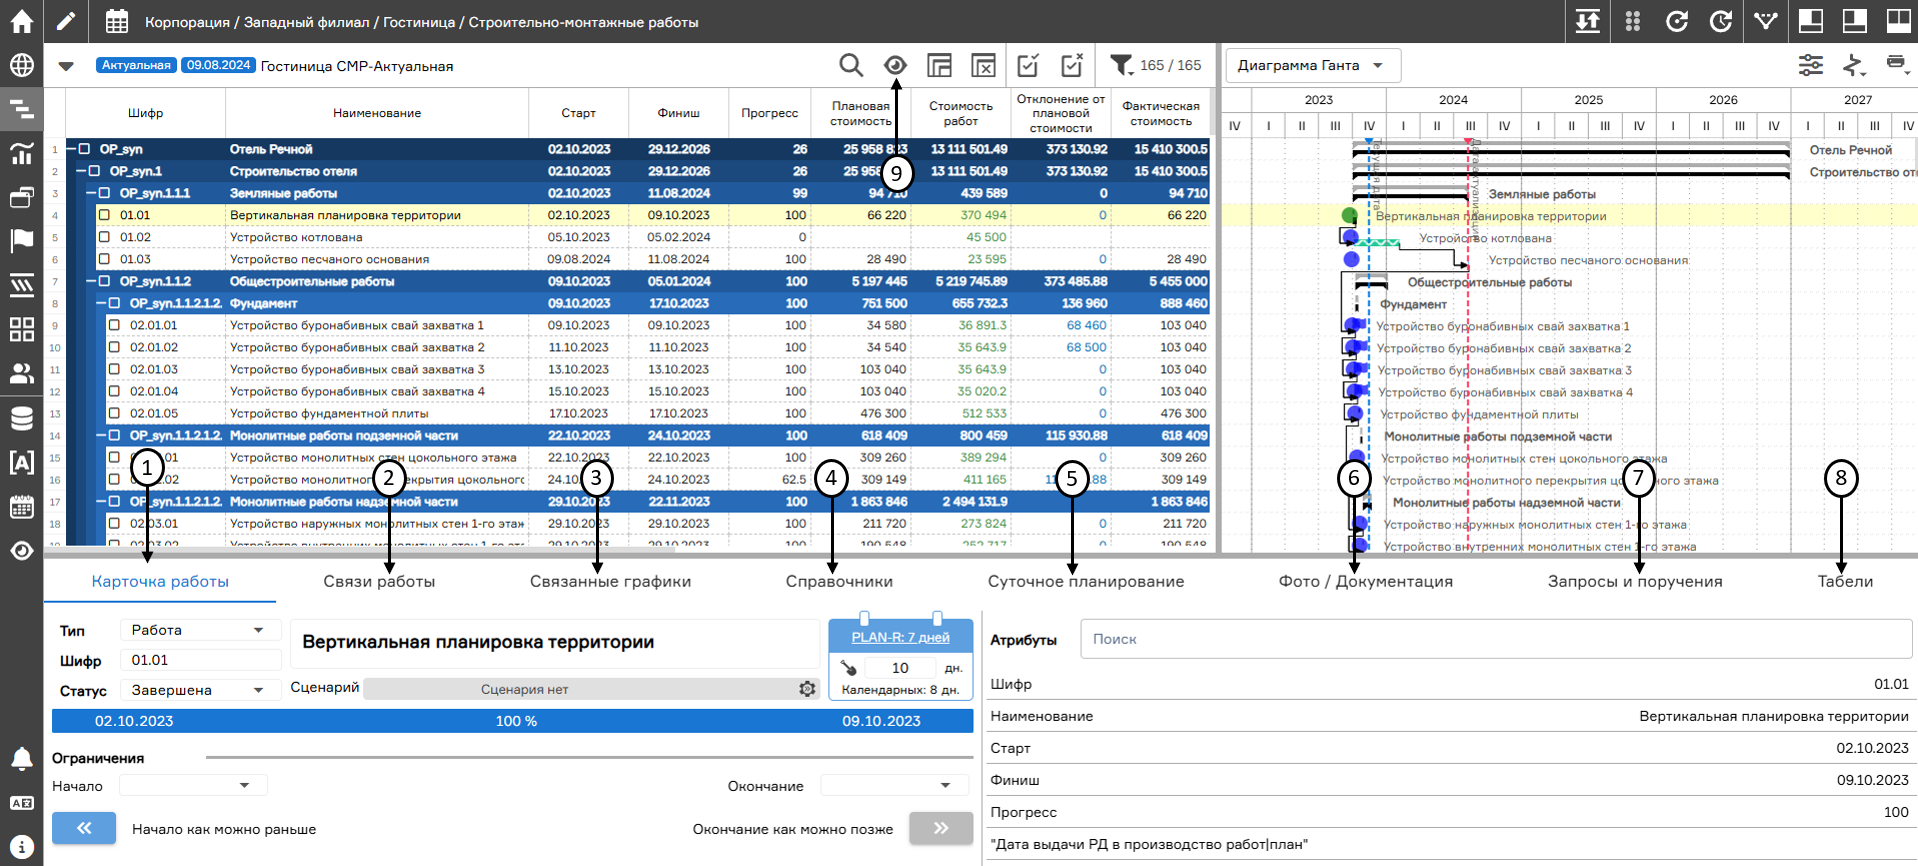1918x866 pixels.
Task: Click the 100 % progress bar
Action: [512, 721]
